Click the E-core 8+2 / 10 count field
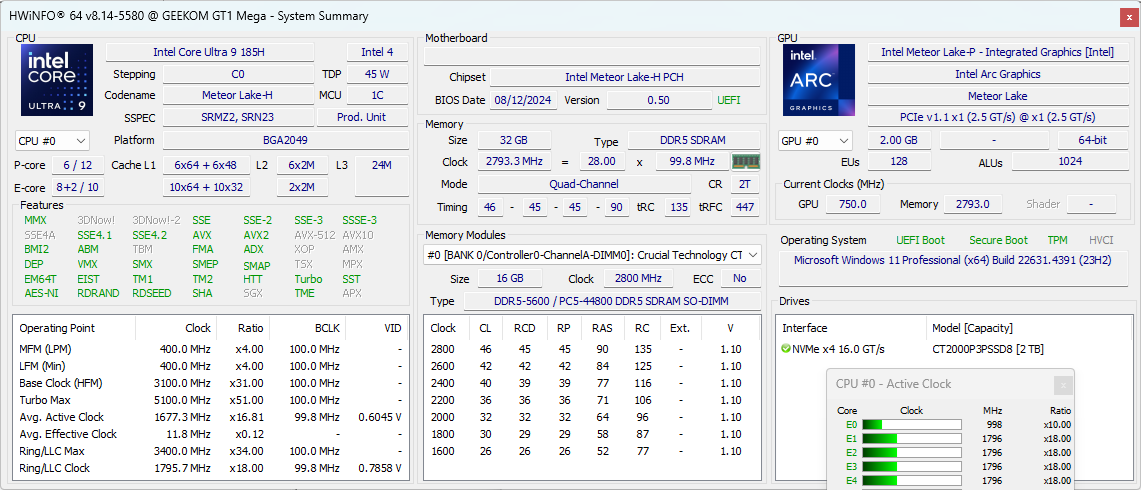The image size is (1141, 490). click(x=78, y=188)
